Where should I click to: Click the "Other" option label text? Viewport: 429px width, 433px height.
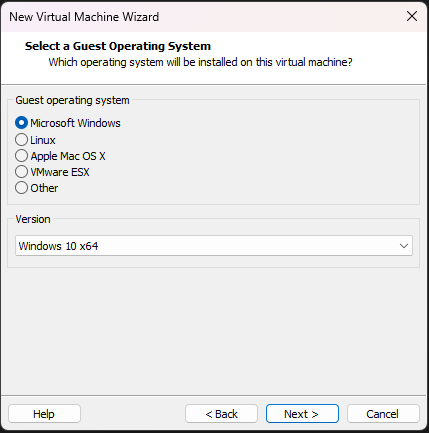pyautogui.click(x=44, y=188)
